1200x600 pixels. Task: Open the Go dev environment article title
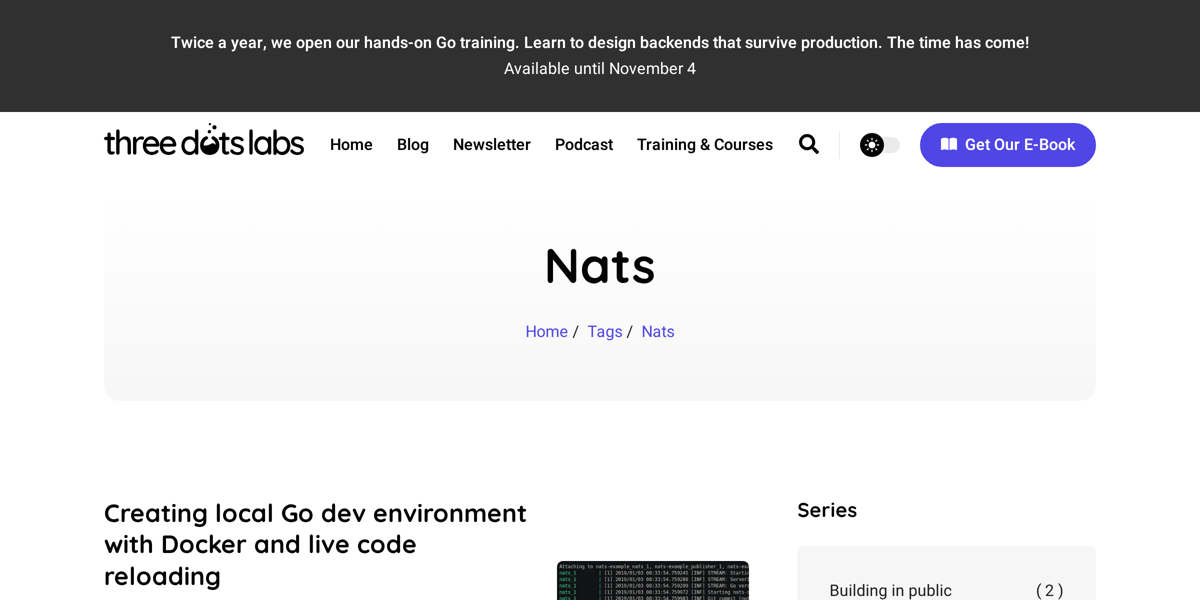pos(315,544)
